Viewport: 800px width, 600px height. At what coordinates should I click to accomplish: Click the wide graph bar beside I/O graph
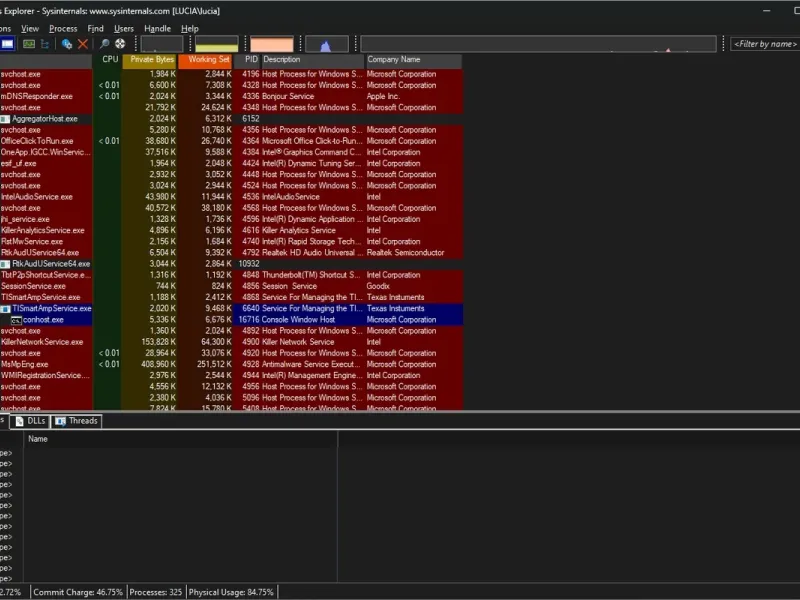538,44
